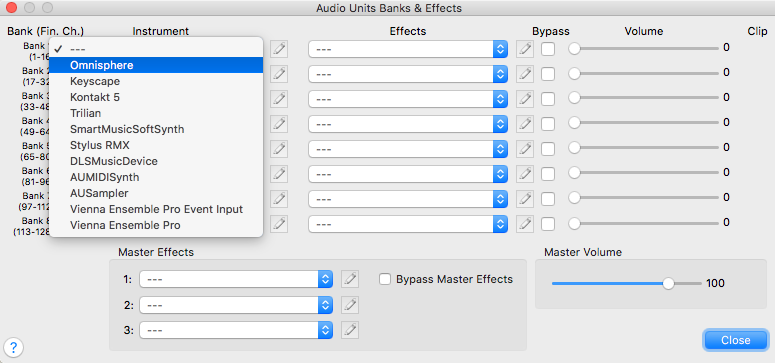
Task: Click the pencil icon beside Master Effect 3
Action: pyautogui.click(x=350, y=329)
